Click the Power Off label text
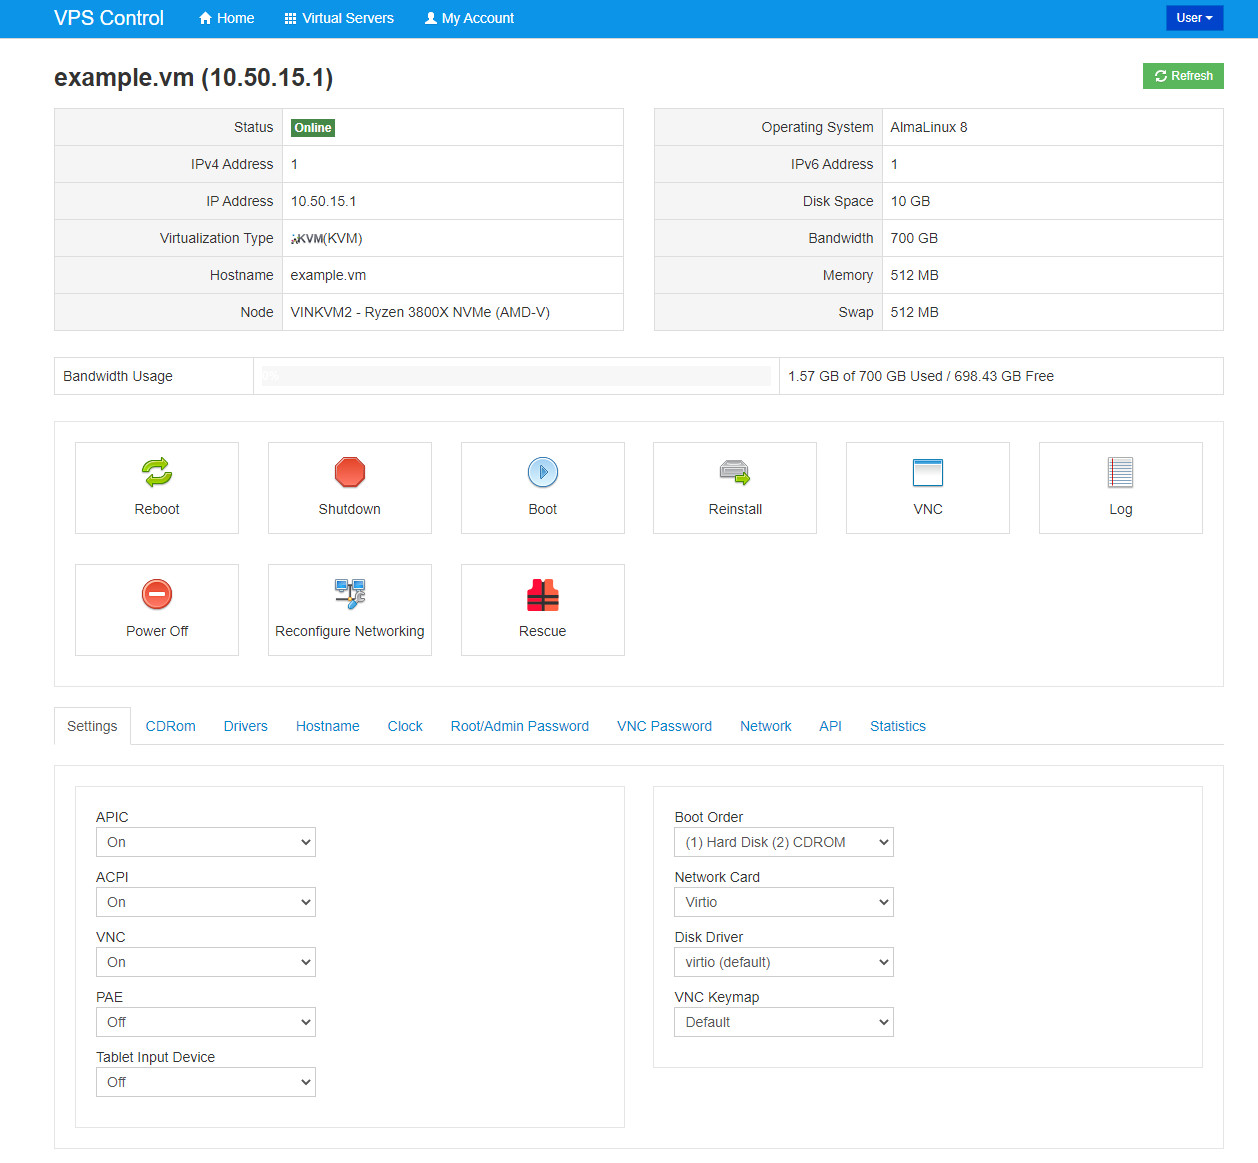The width and height of the screenshot is (1258, 1163). pos(157,631)
